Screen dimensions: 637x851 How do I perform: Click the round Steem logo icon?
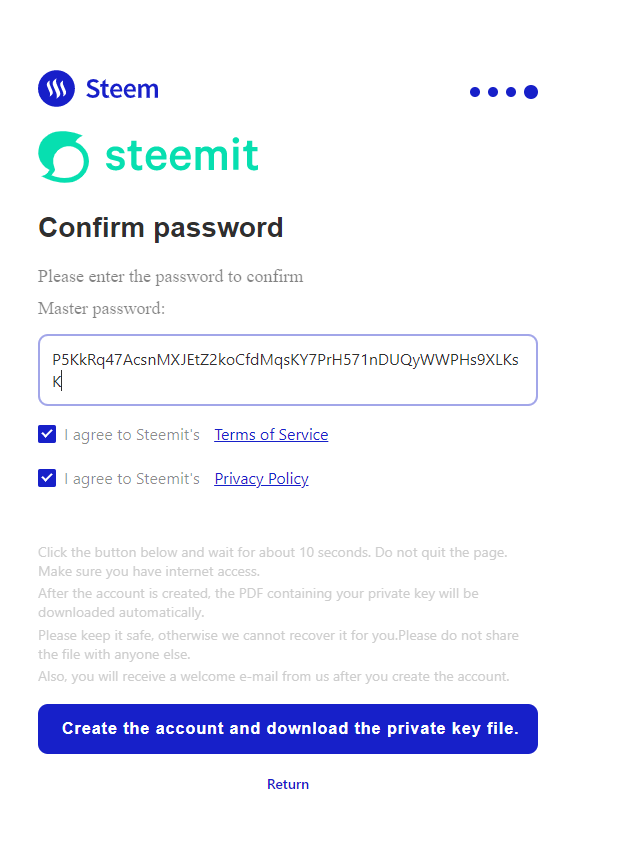point(57,89)
